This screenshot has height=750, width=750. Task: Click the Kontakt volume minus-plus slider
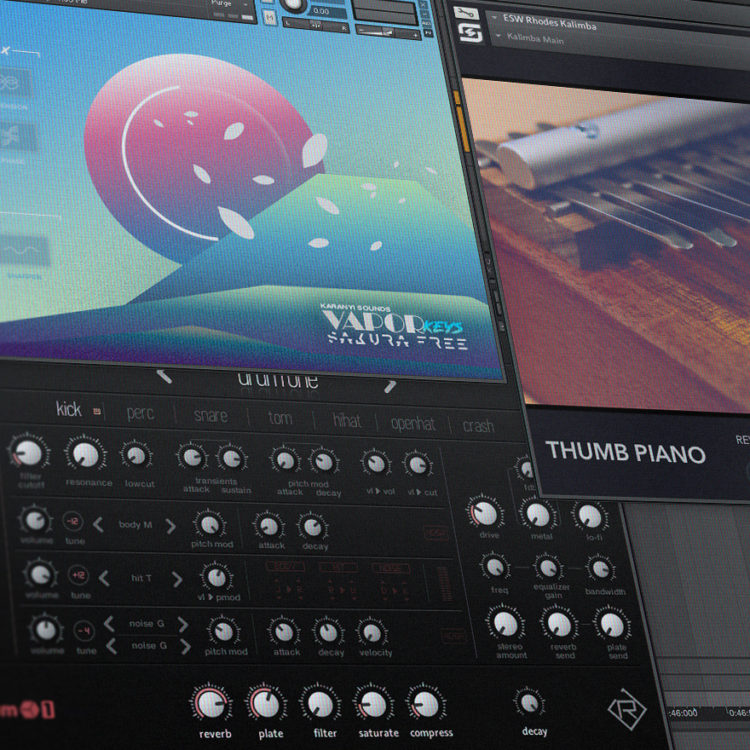[387, 33]
